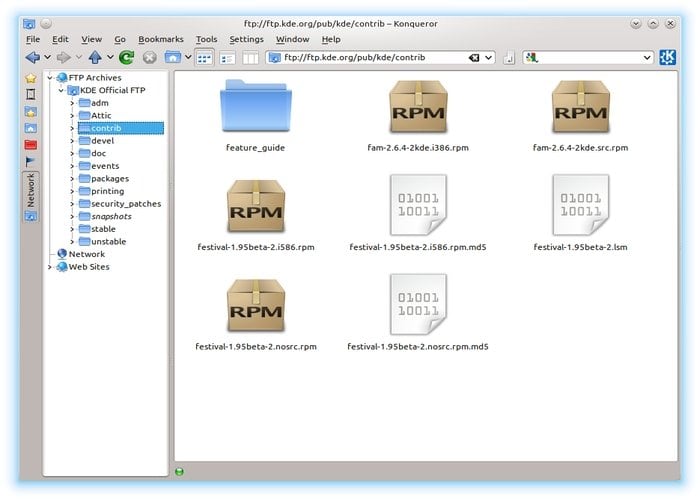Open back history dropdown arrow
The width and height of the screenshot is (700, 500).
click(x=47, y=57)
